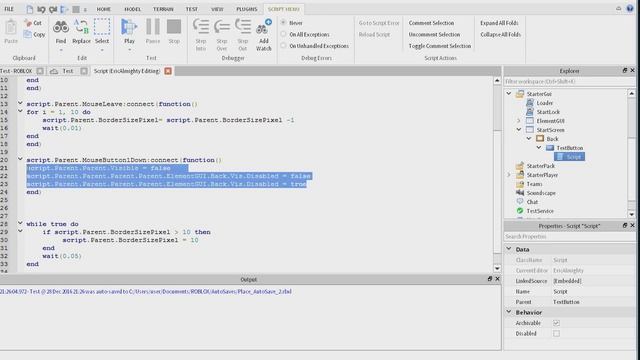
Task: Open the FILE menu
Action: [9, 9]
